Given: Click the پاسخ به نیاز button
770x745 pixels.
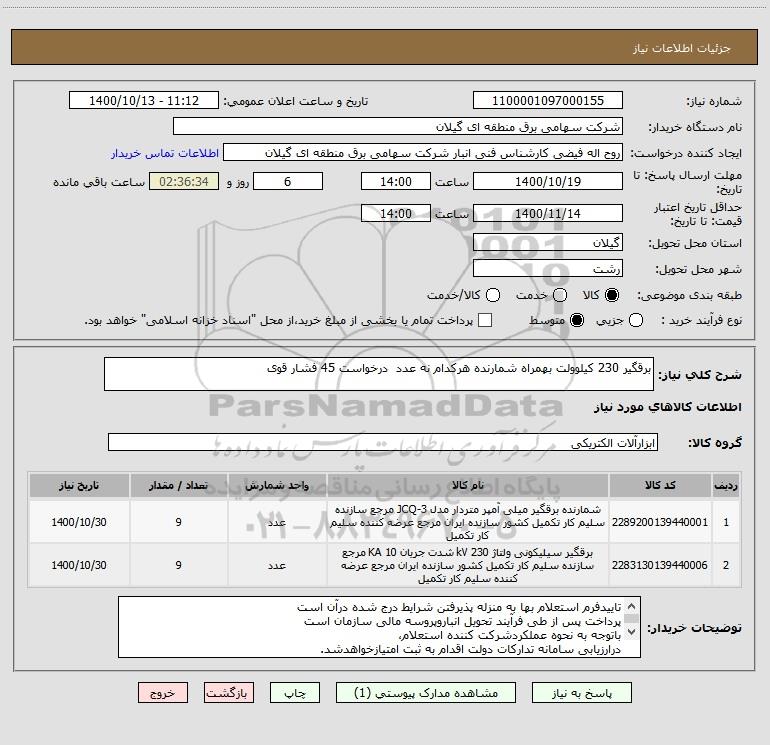Looking at the screenshot, I should click(x=582, y=693).
